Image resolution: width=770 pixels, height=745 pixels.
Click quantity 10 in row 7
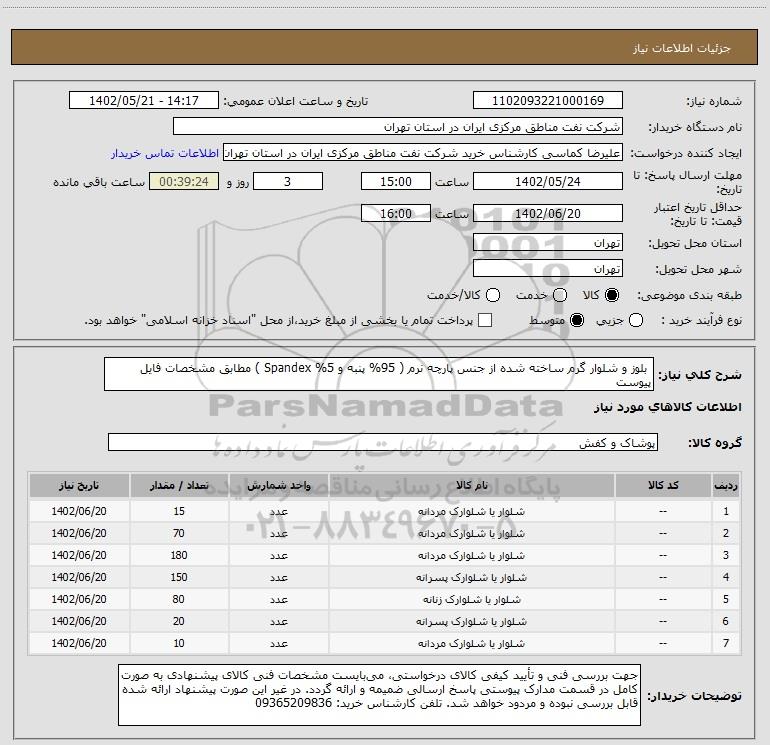click(179, 643)
